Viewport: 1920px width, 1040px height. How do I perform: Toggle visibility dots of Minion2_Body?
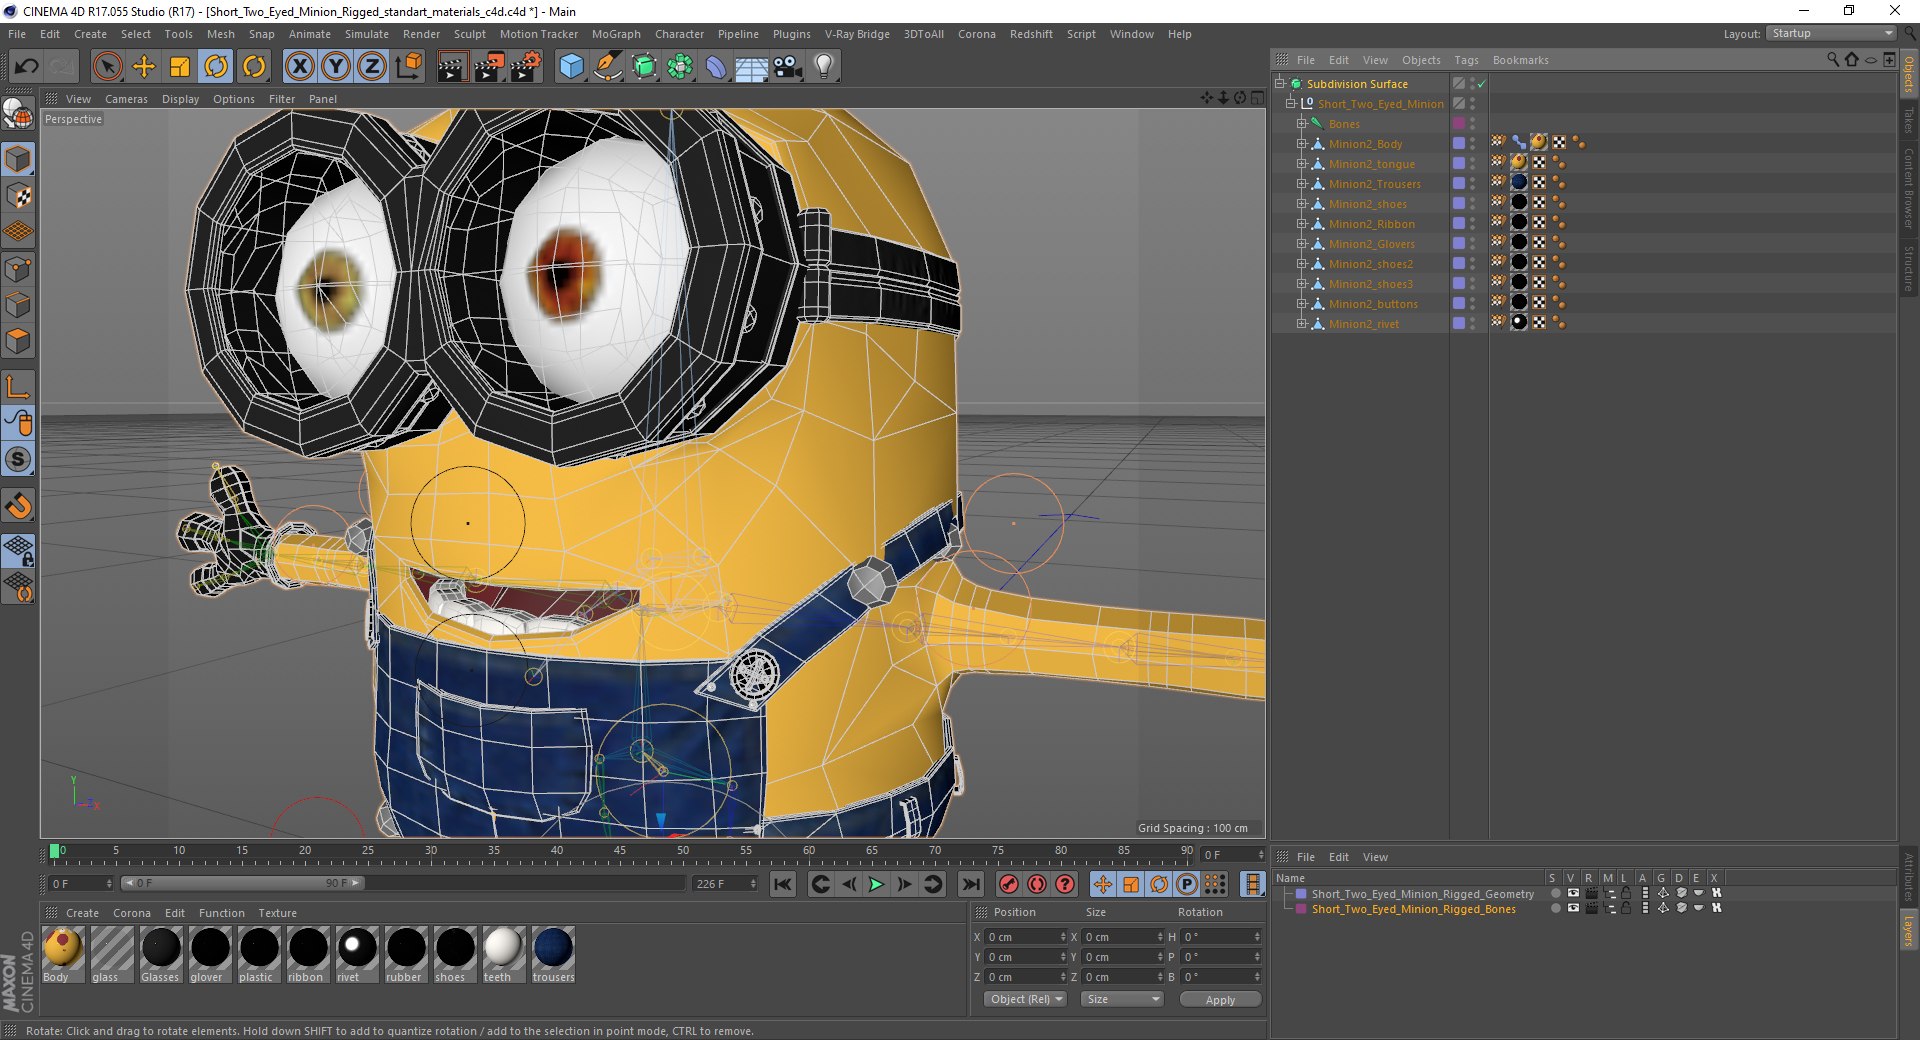pyautogui.click(x=1473, y=144)
